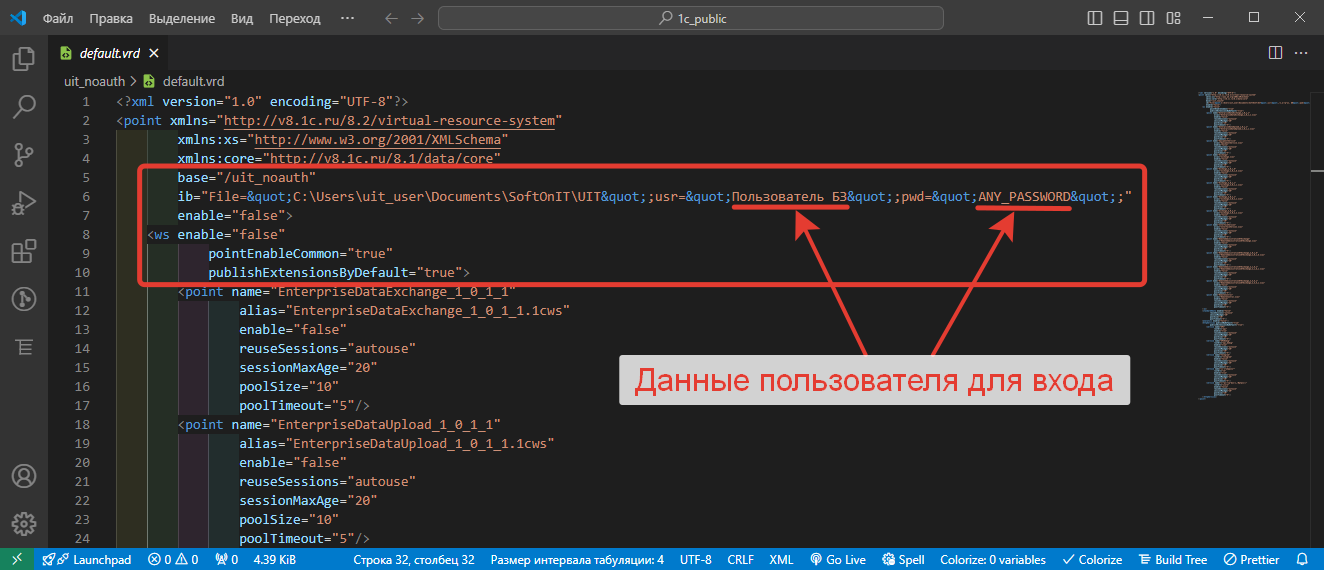Open the Accounts menu icon
Image resolution: width=1324 pixels, height=570 pixels.
click(24, 476)
